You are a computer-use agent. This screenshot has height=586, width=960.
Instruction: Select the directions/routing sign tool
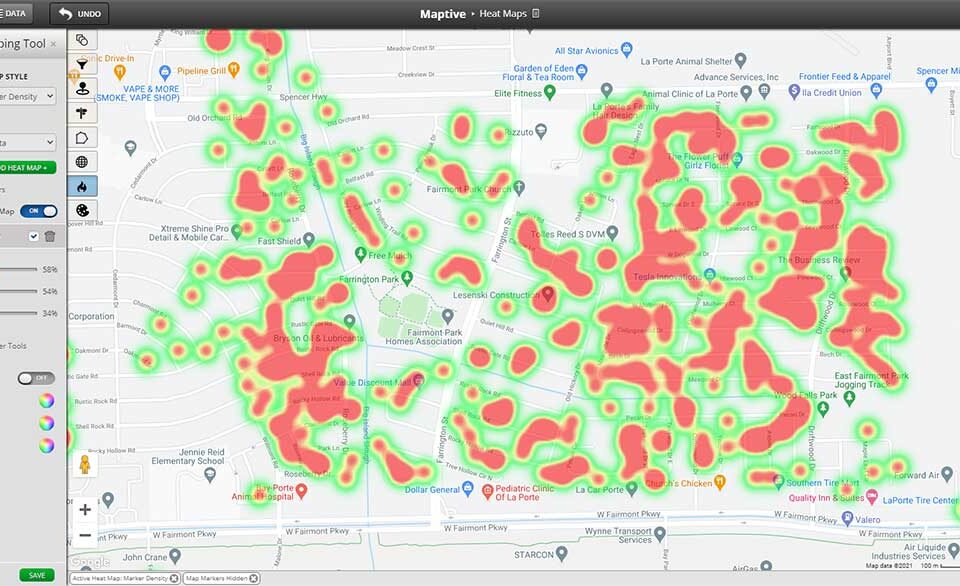coord(83,112)
